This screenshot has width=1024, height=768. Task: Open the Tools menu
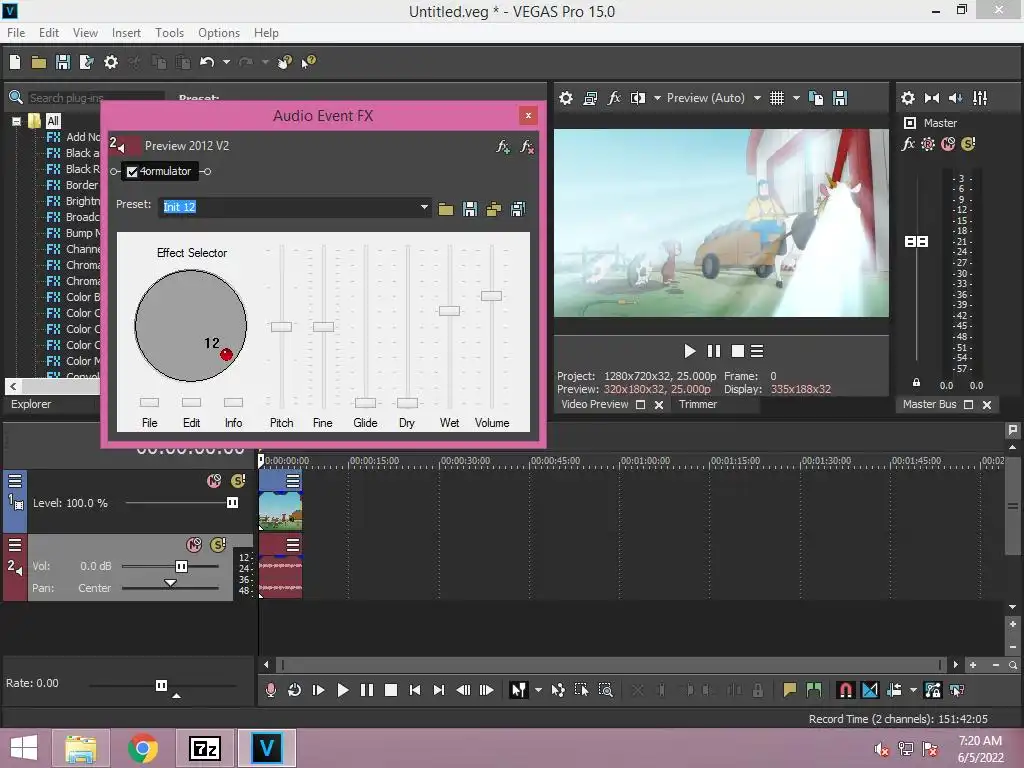(169, 33)
